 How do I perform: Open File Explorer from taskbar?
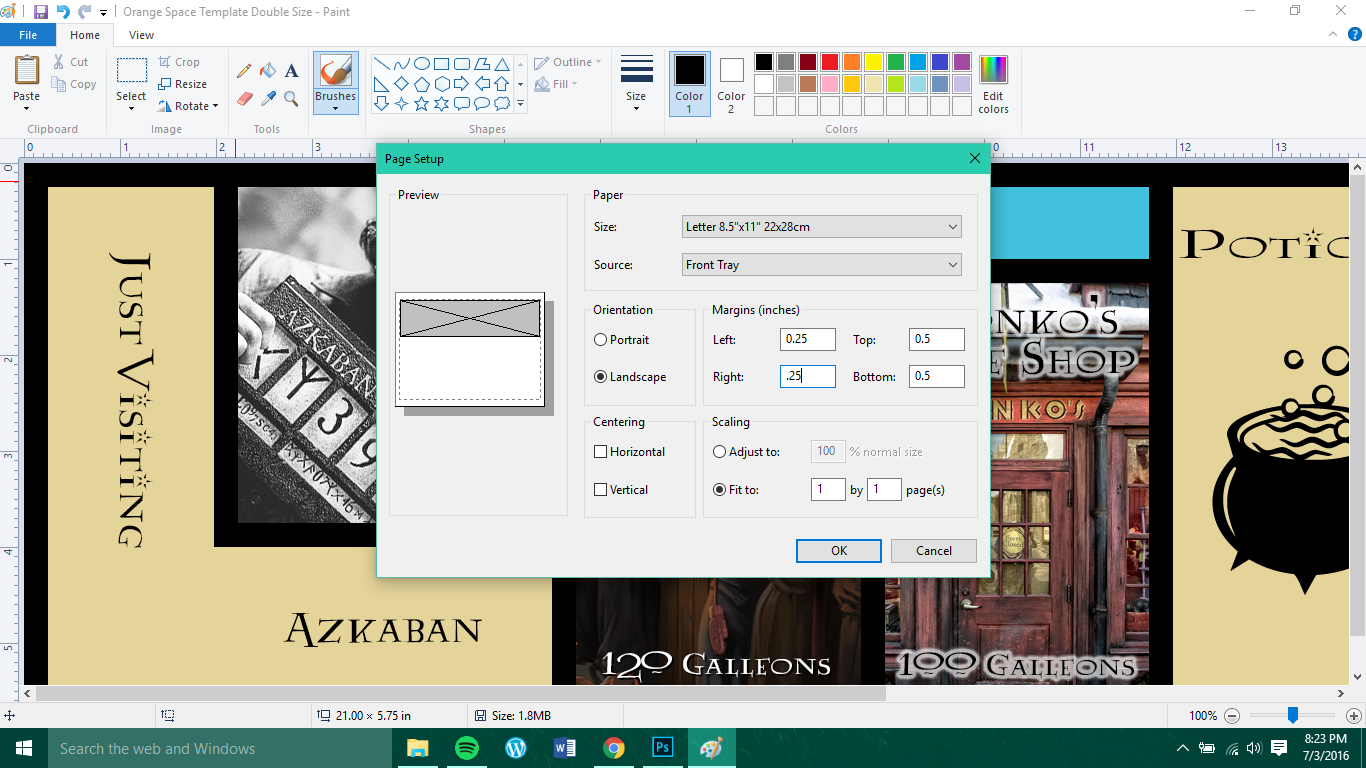tap(417, 748)
